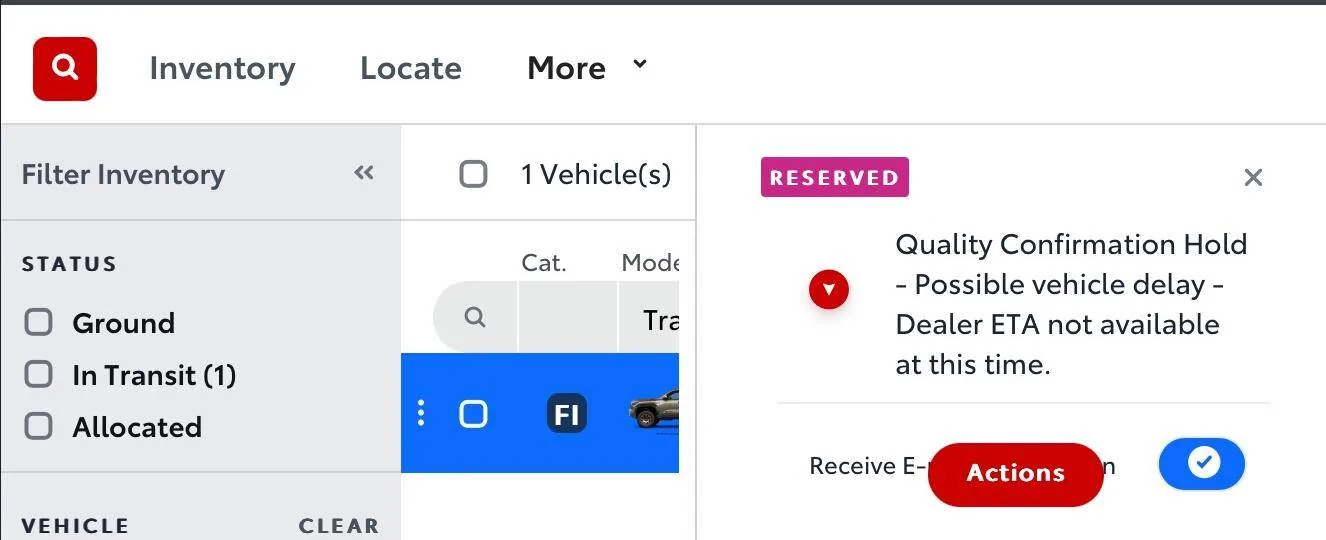Open the More dropdown menu
The height and width of the screenshot is (540, 1326).
(587, 68)
